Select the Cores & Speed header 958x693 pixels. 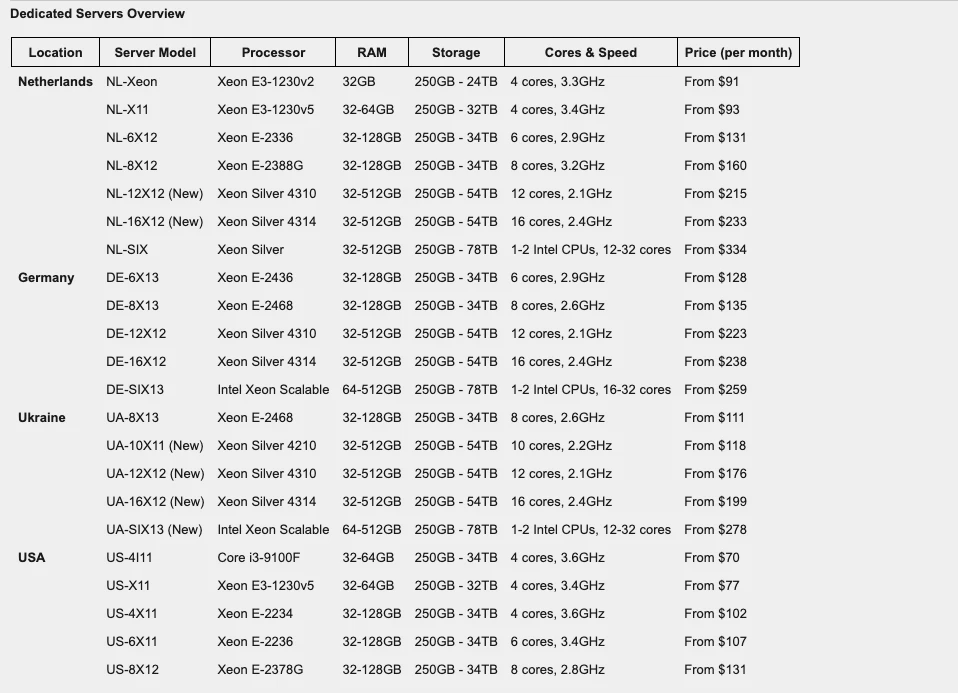[590, 52]
